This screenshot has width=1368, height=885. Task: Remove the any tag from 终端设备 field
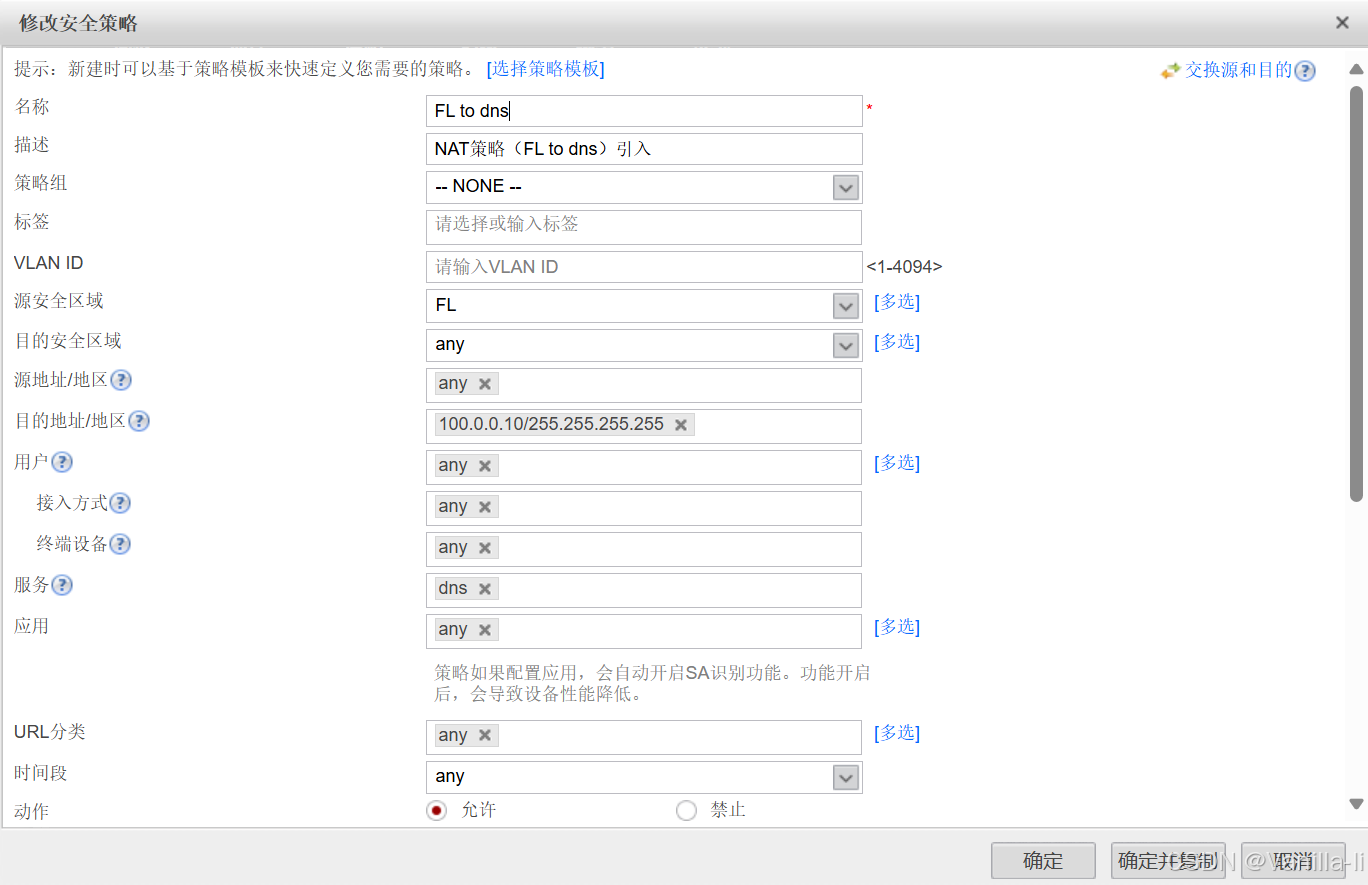tap(485, 548)
